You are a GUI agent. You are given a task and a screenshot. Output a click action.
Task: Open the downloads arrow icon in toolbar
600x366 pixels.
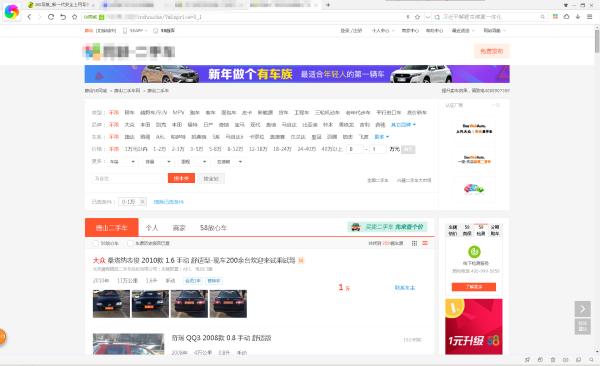click(x=578, y=16)
